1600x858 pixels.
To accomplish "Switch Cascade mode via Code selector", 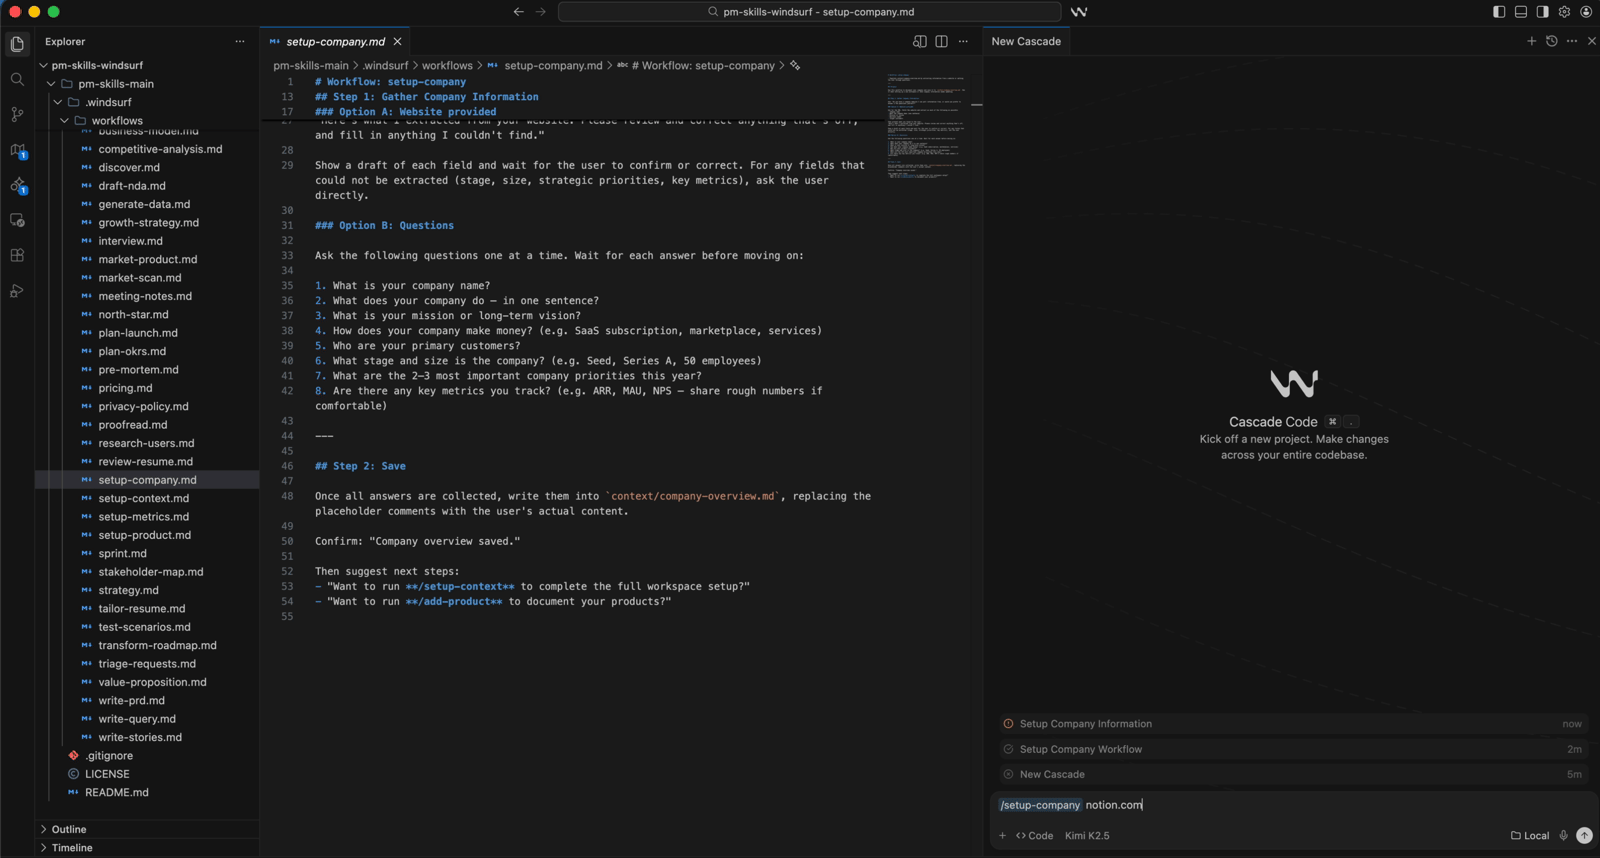I will click(x=1034, y=835).
